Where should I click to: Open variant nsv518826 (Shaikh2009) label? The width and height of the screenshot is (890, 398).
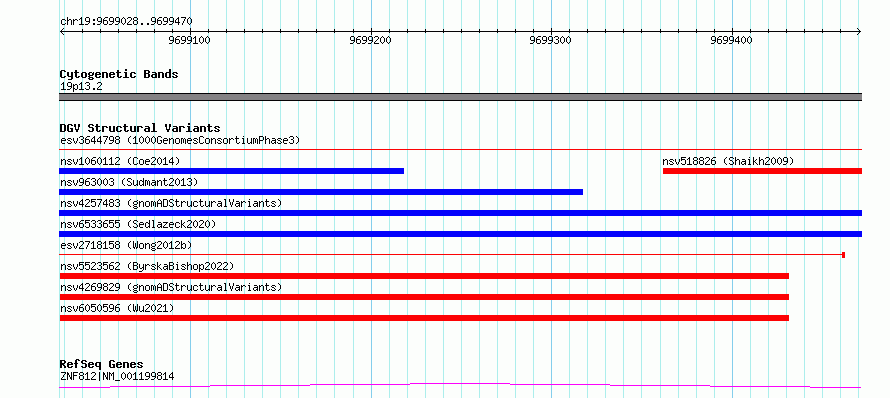coord(728,161)
